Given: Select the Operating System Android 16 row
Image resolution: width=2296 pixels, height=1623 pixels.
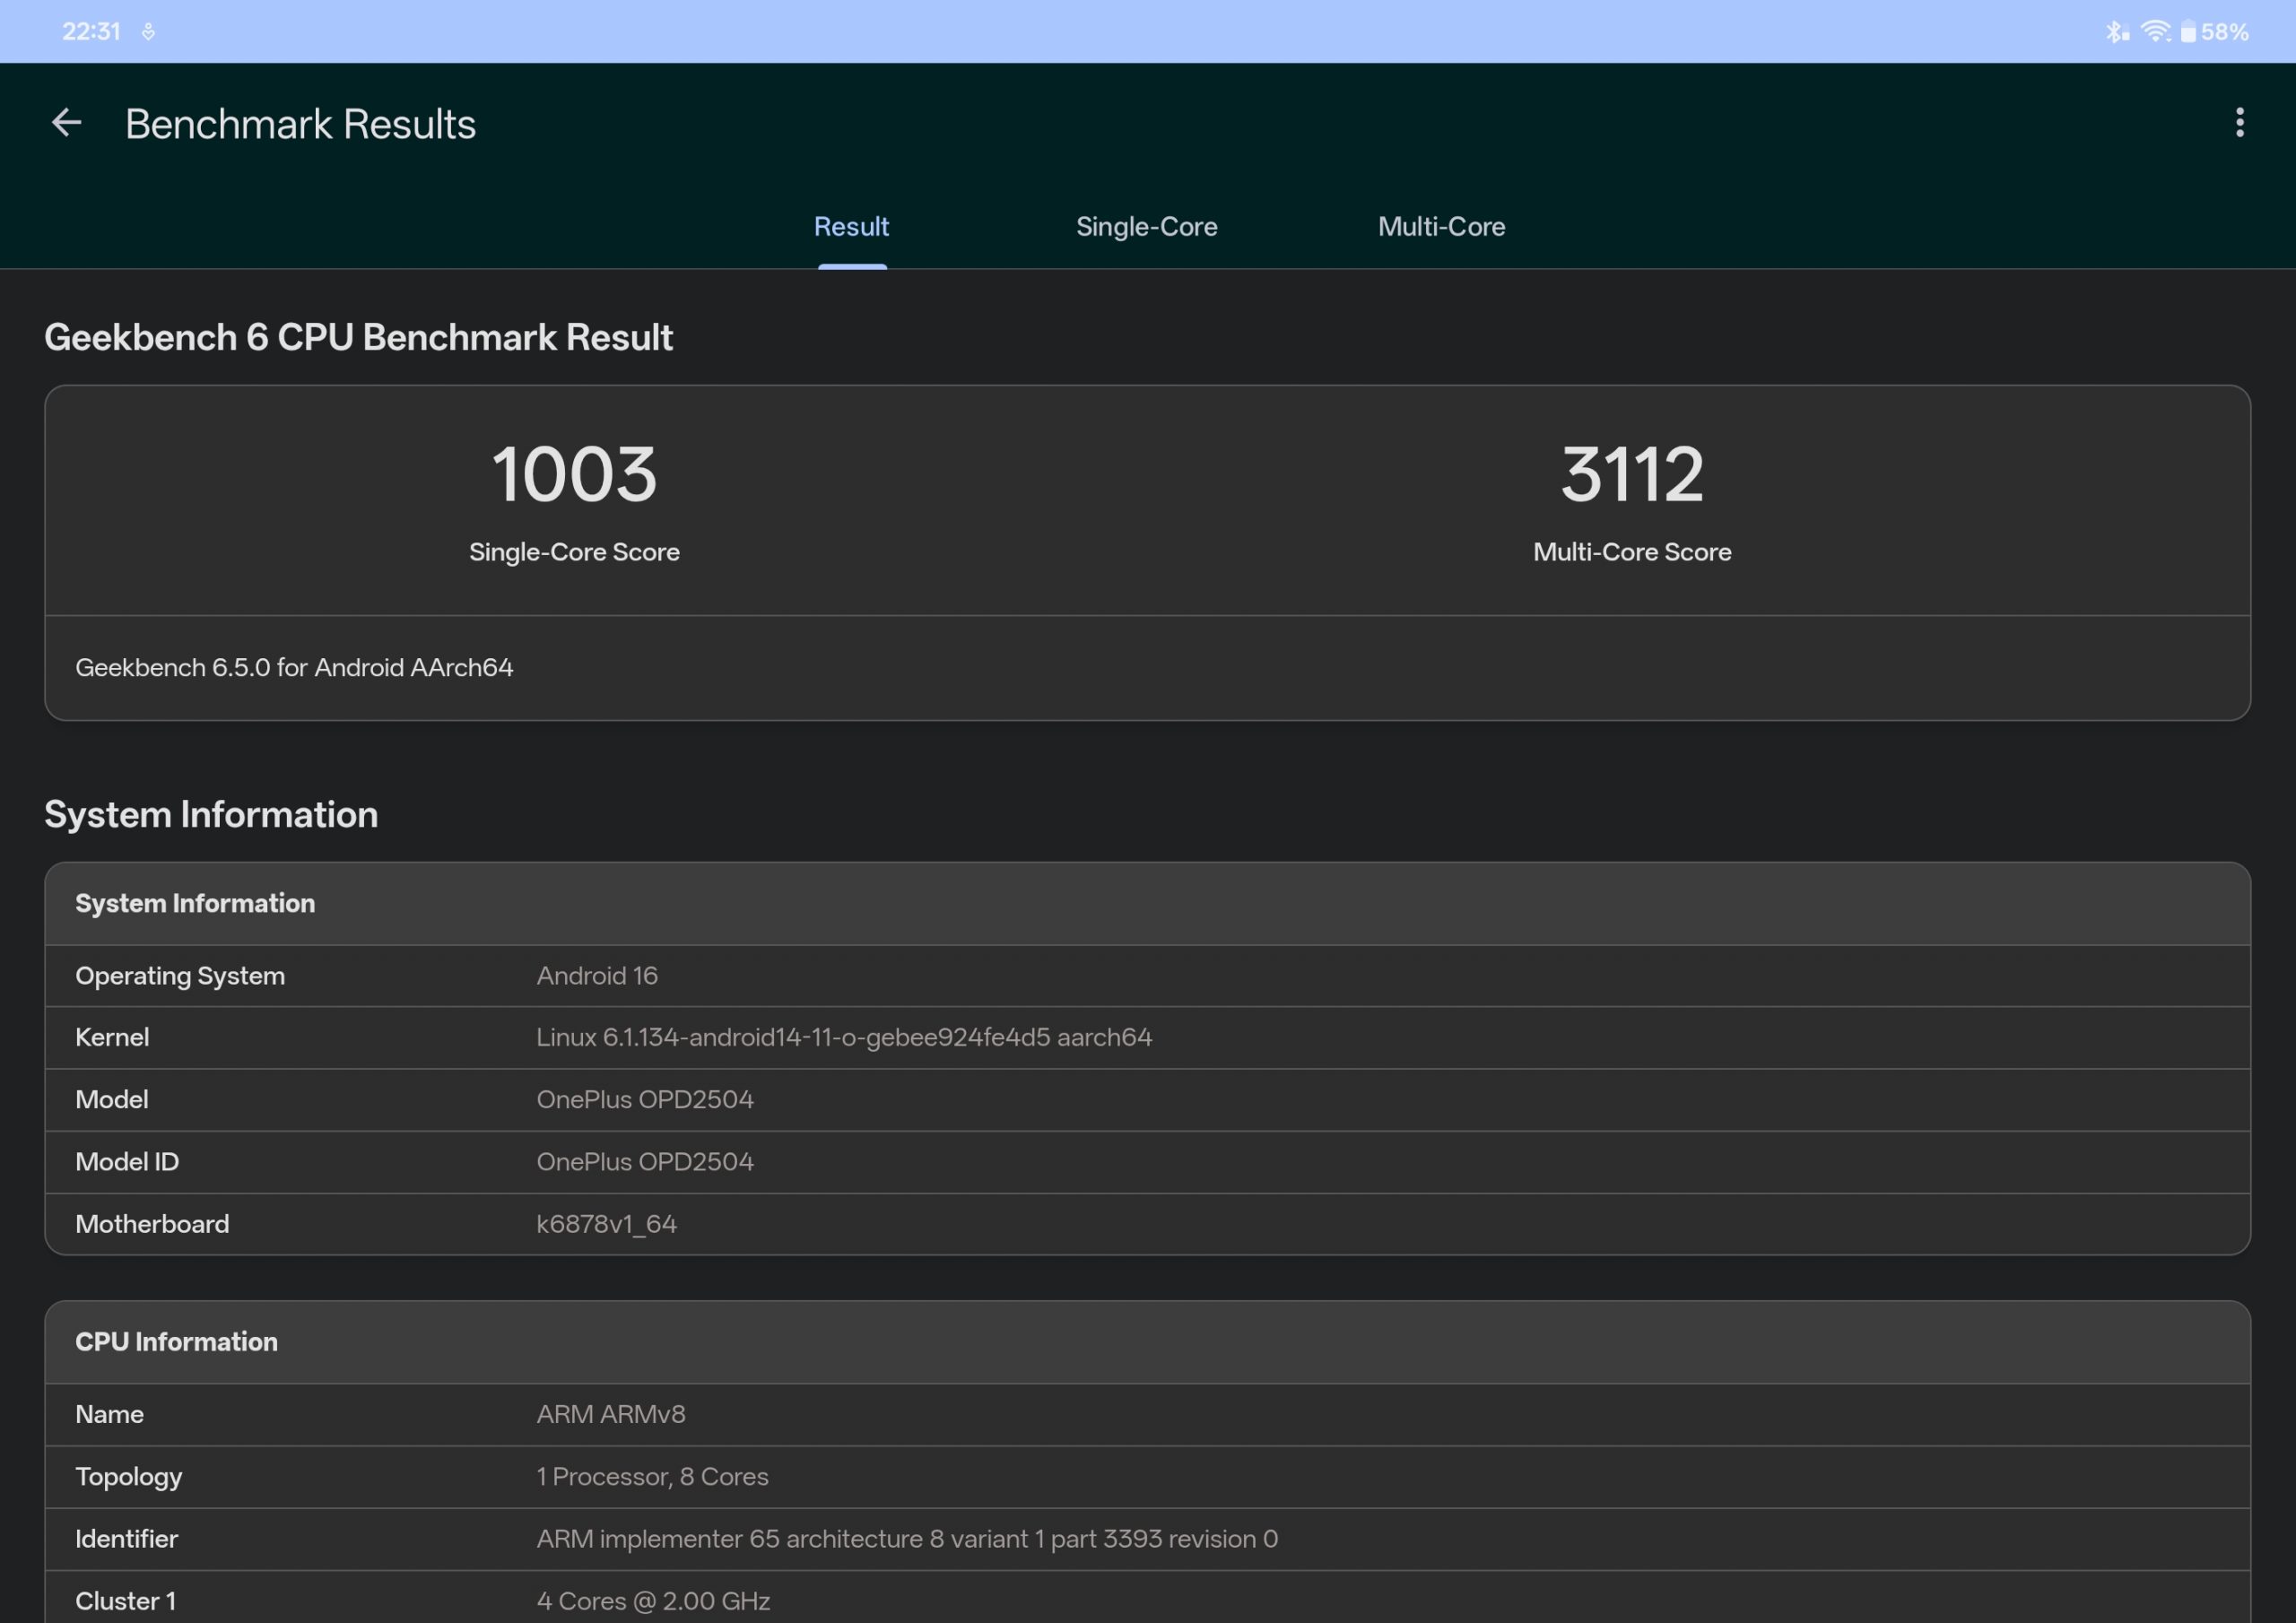Looking at the screenshot, I should pyautogui.click(x=597, y=976).
